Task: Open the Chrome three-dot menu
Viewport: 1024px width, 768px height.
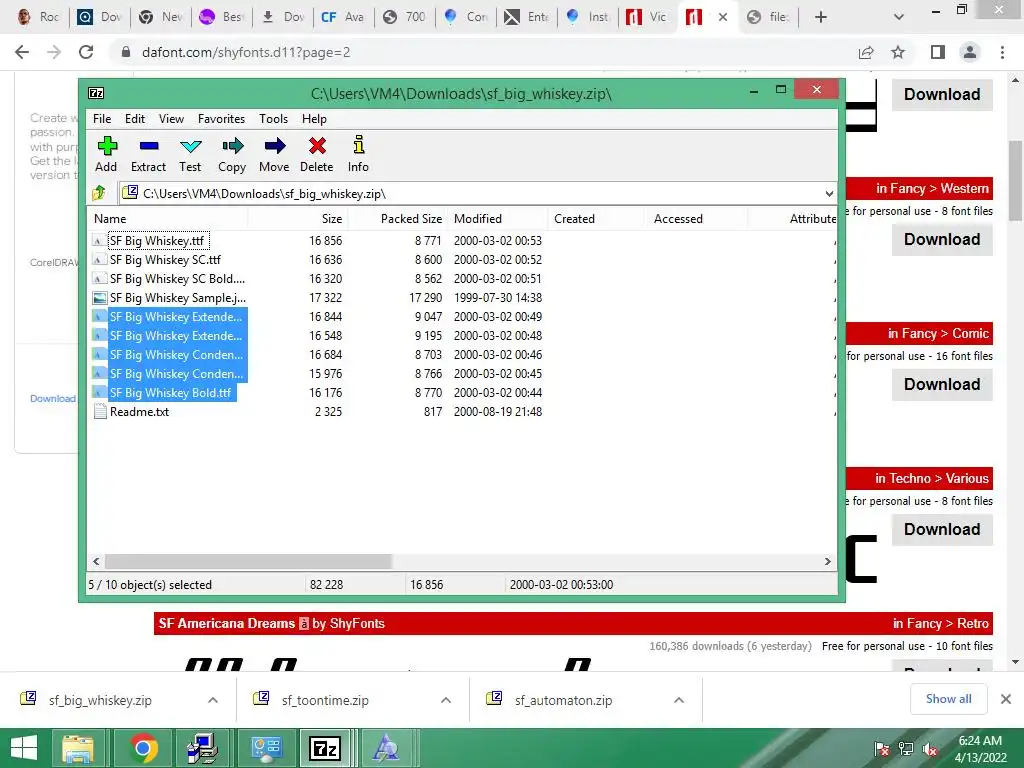Action: (1002, 52)
